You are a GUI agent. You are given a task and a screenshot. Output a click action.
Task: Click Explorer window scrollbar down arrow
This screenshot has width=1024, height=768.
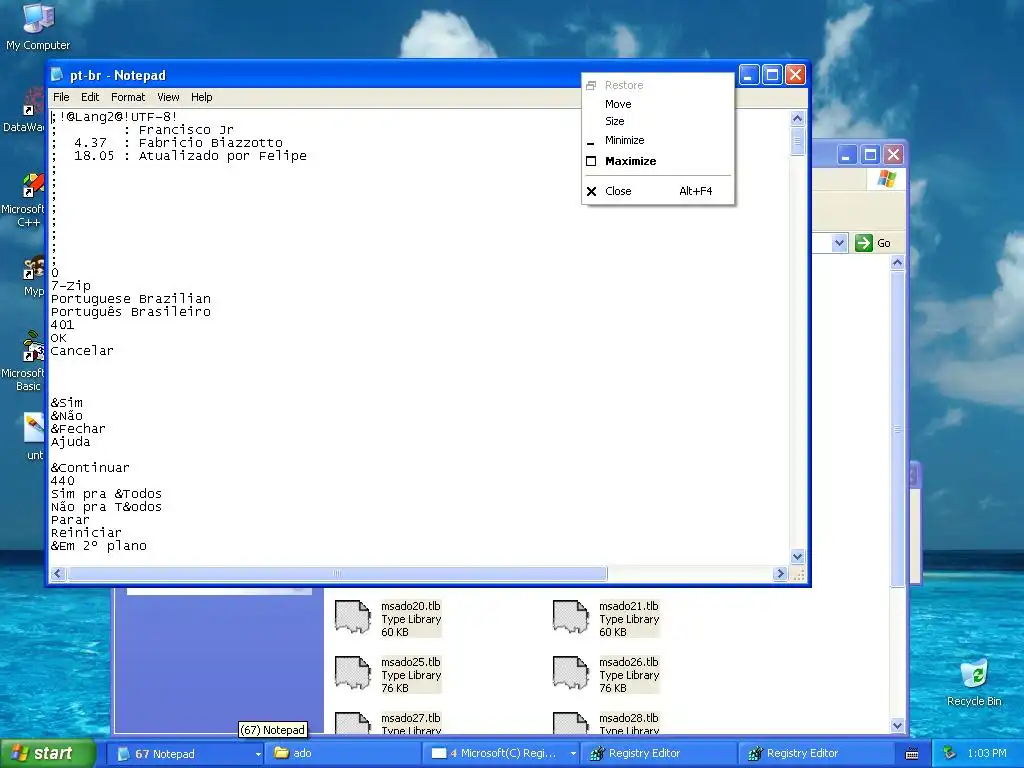[x=897, y=725]
